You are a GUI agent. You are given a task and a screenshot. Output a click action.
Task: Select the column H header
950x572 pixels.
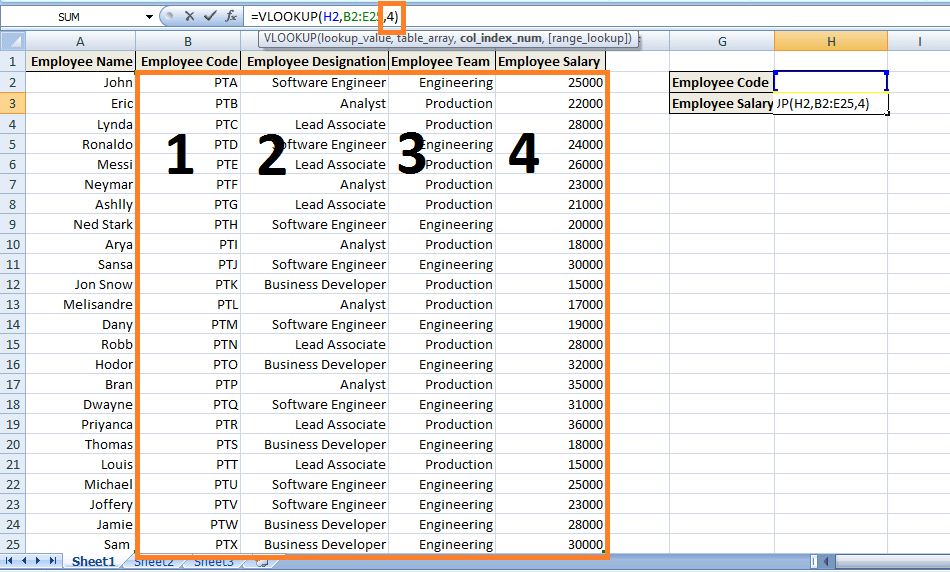(x=830, y=41)
